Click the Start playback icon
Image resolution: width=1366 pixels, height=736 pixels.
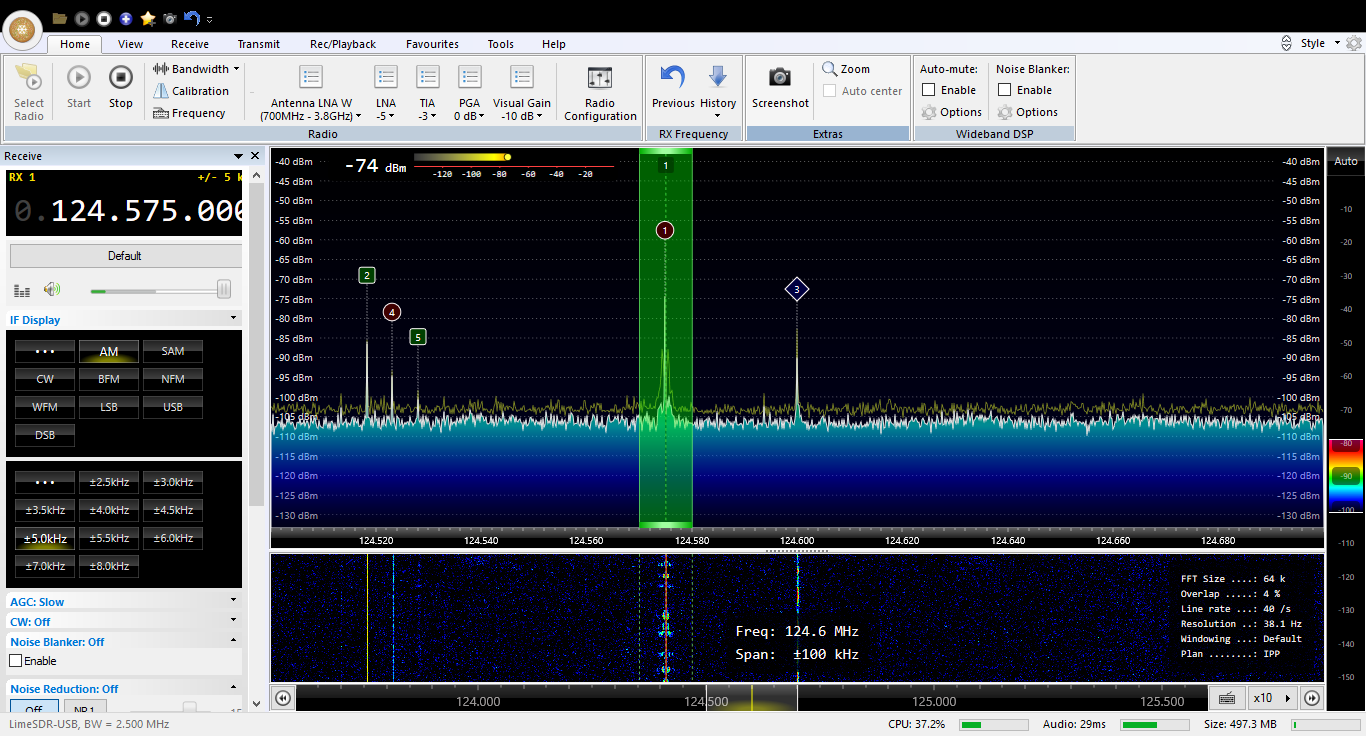79,78
